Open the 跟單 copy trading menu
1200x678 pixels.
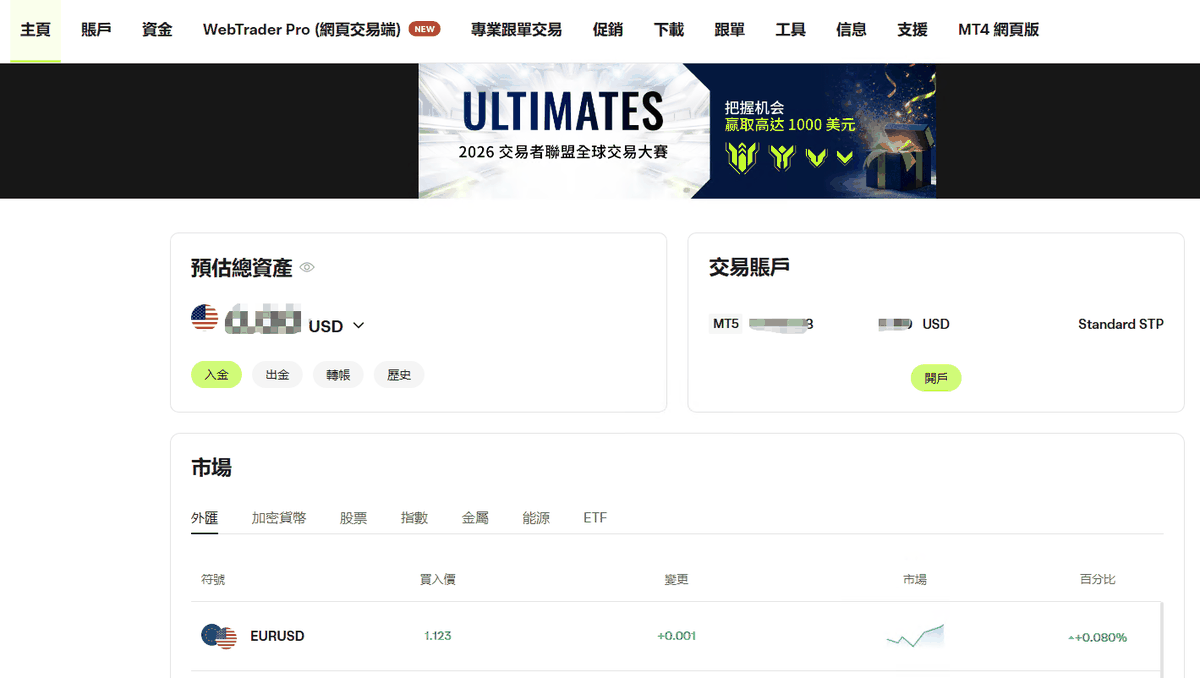click(730, 30)
